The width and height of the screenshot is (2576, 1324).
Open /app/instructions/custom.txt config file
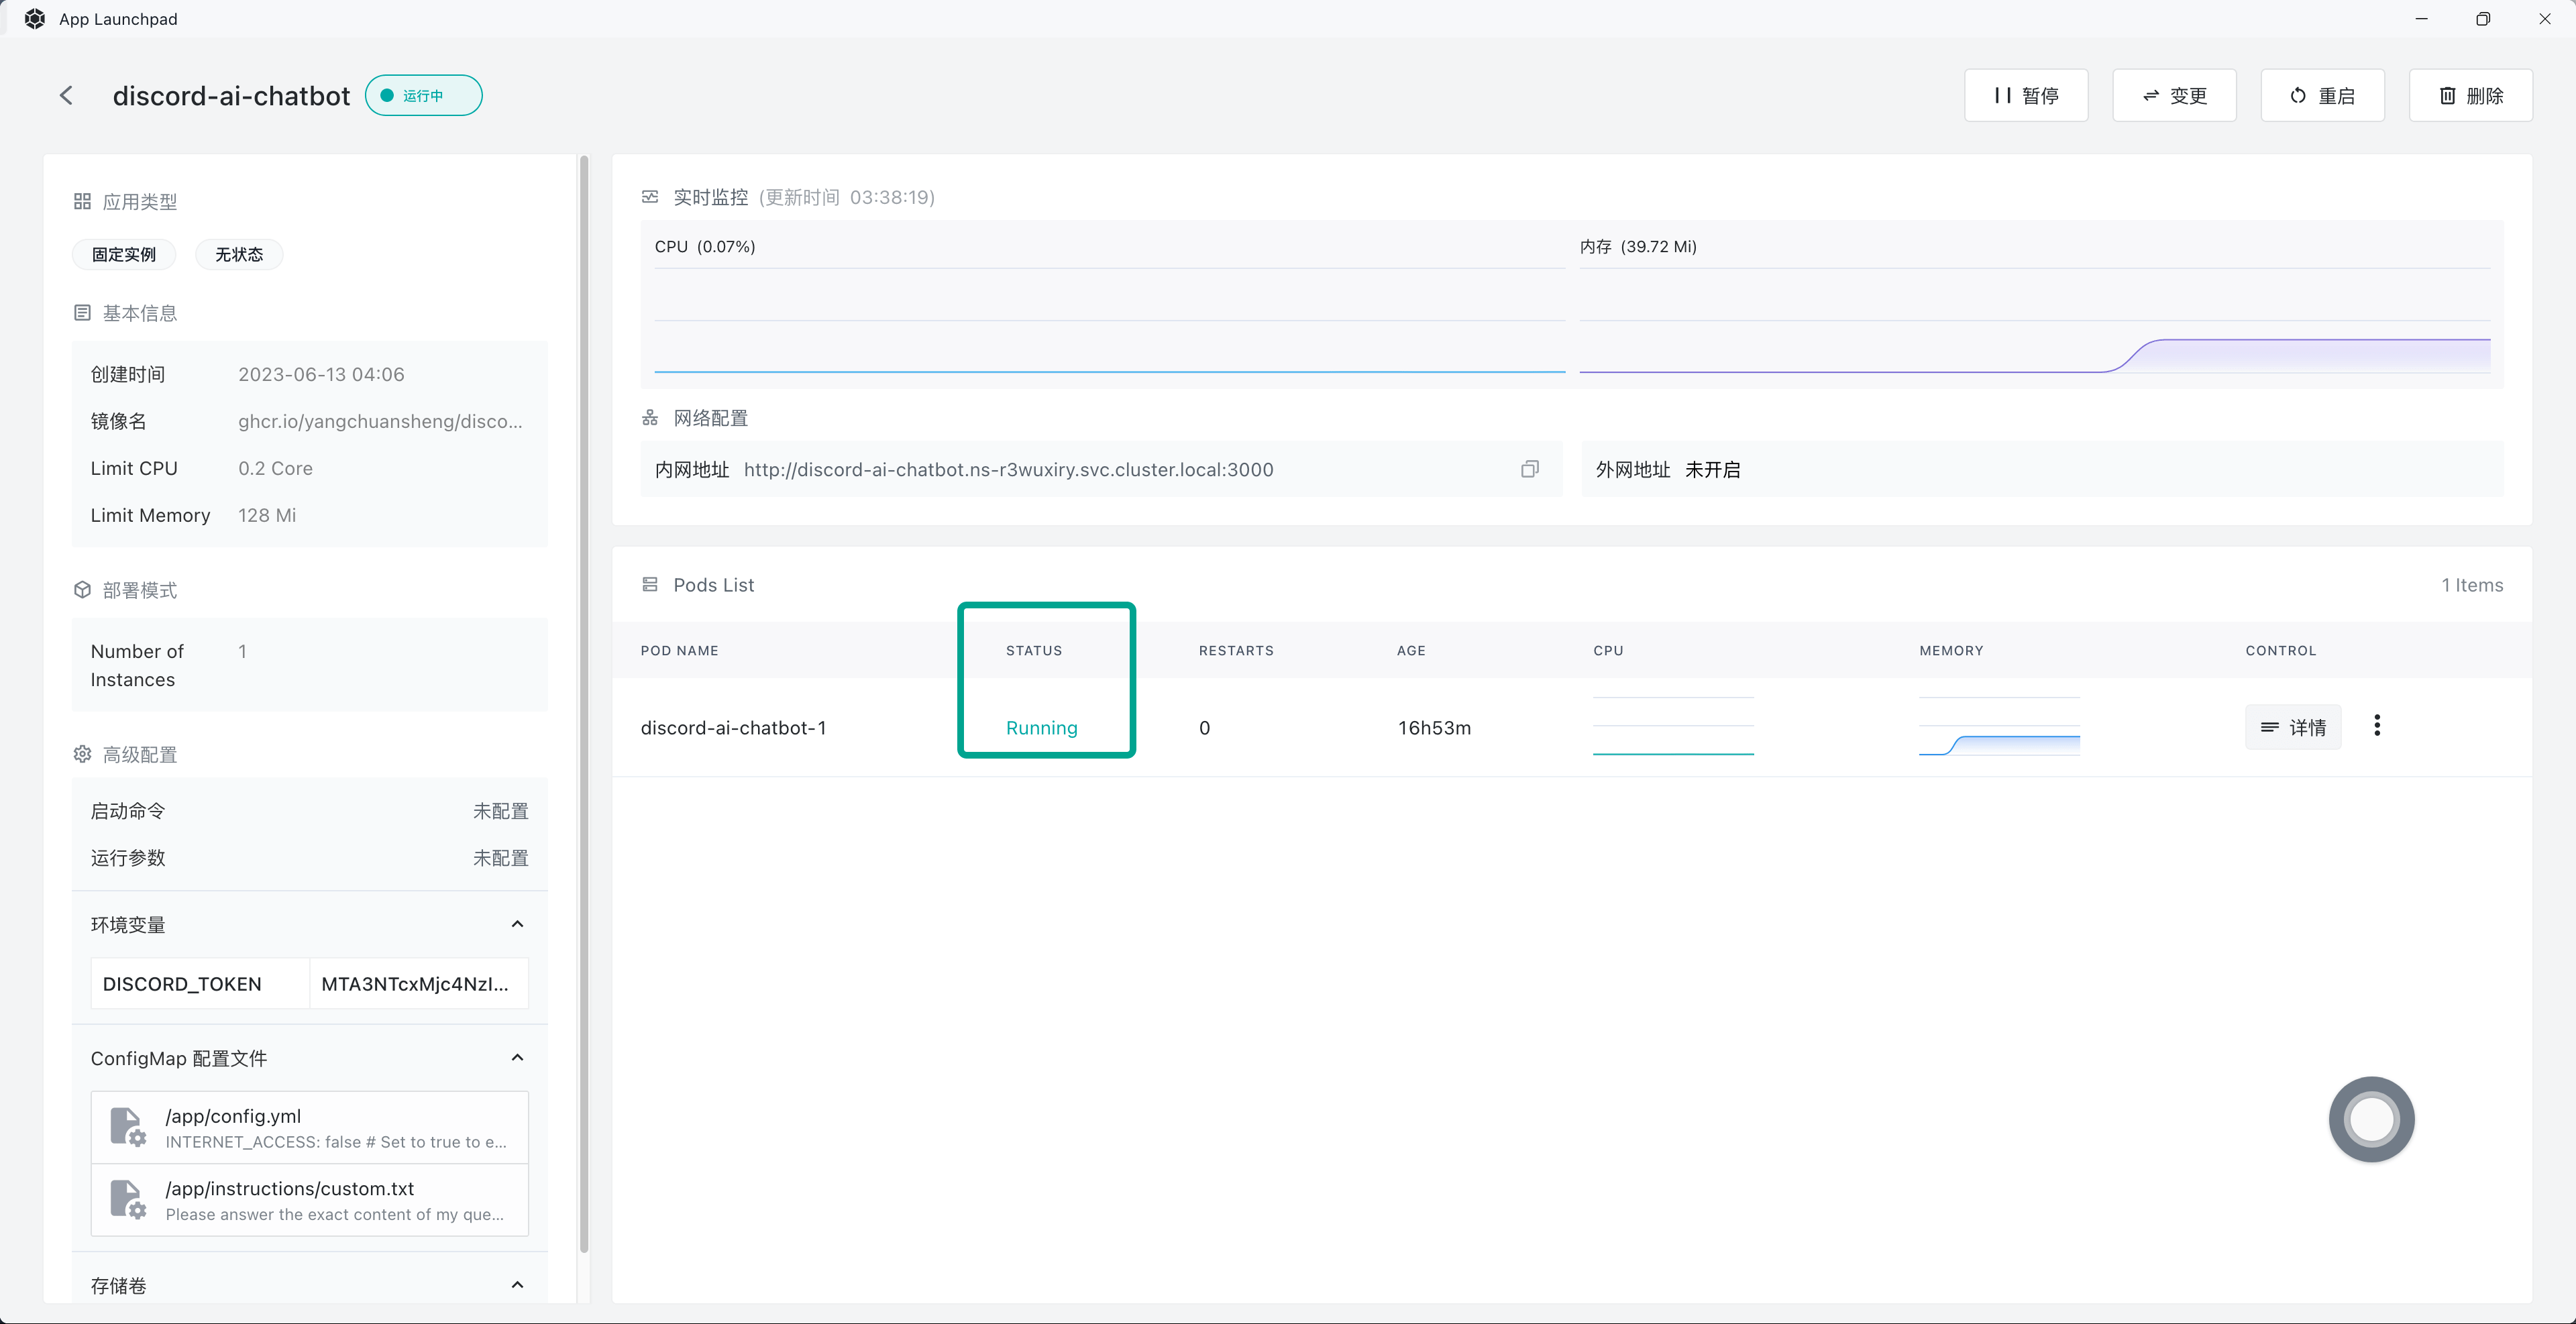pos(310,1200)
